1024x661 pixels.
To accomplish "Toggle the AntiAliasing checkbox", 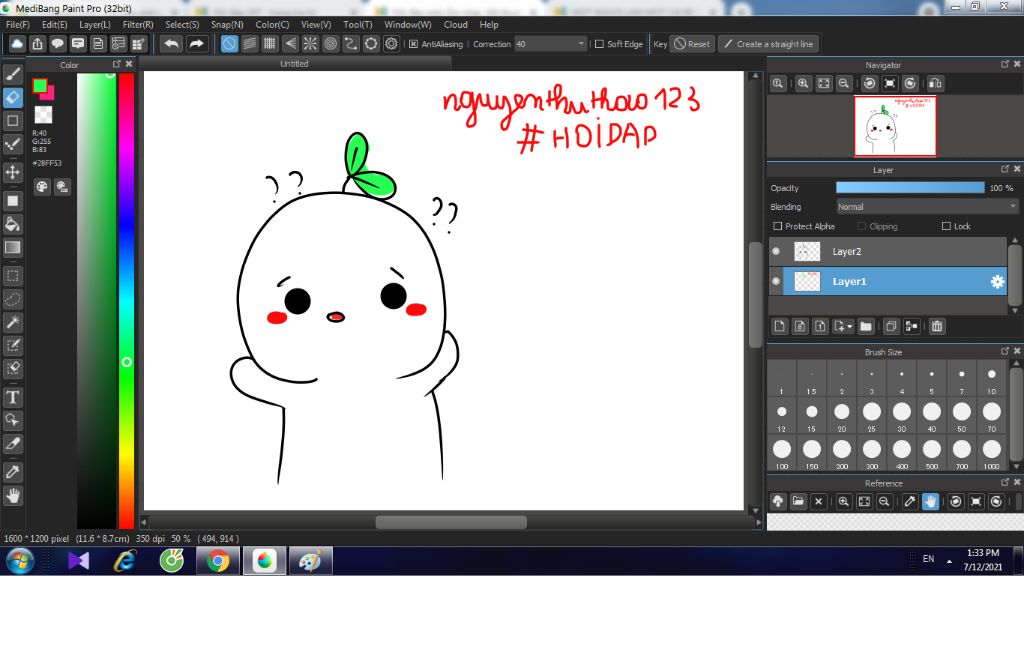I will click(413, 44).
